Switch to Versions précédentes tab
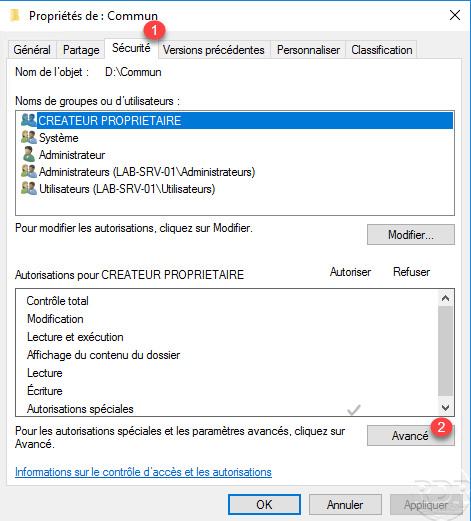Viewport: 471px width, 521px height. pyautogui.click(x=214, y=50)
